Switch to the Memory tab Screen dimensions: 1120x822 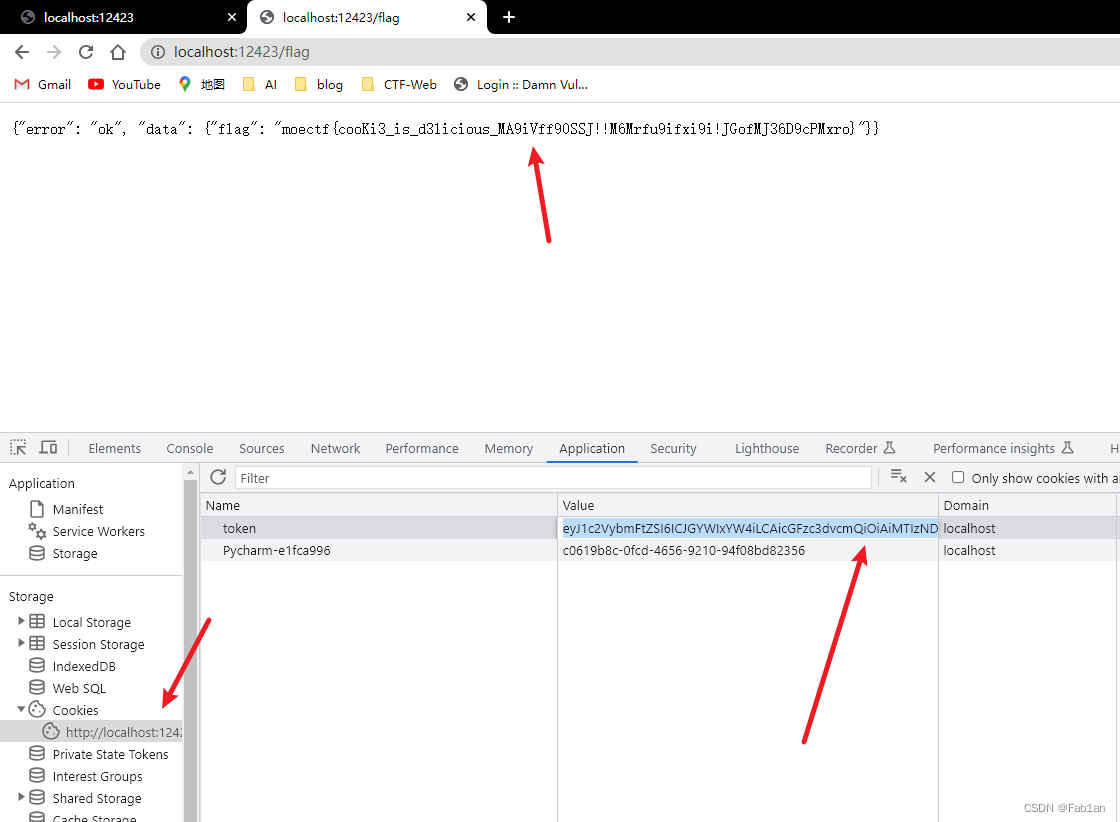(x=509, y=448)
